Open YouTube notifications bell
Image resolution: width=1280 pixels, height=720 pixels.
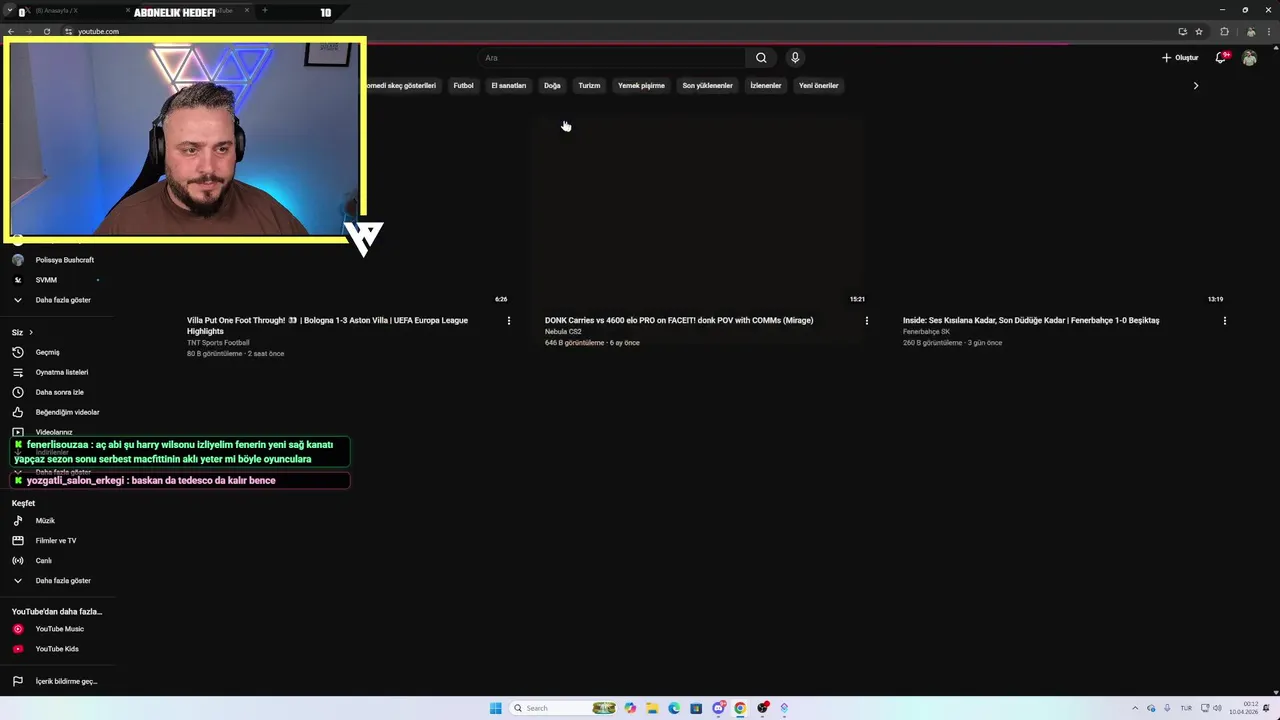[x=1221, y=58]
